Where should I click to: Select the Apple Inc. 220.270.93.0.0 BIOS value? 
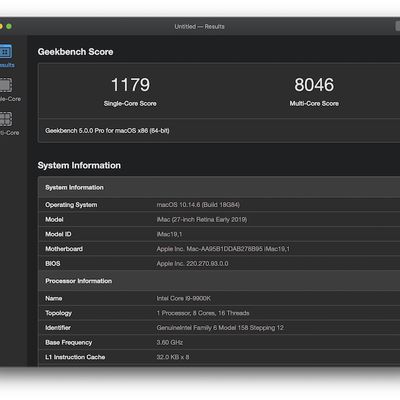(x=193, y=263)
